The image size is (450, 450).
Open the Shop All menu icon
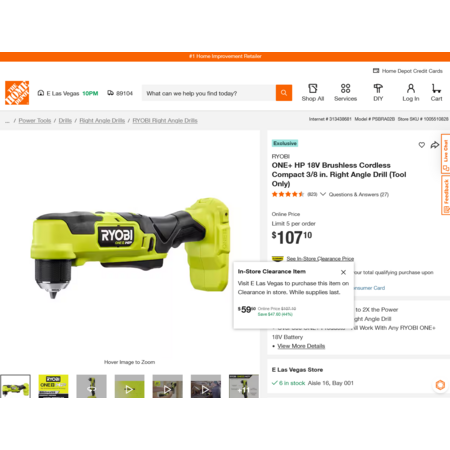pyautogui.click(x=313, y=88)
